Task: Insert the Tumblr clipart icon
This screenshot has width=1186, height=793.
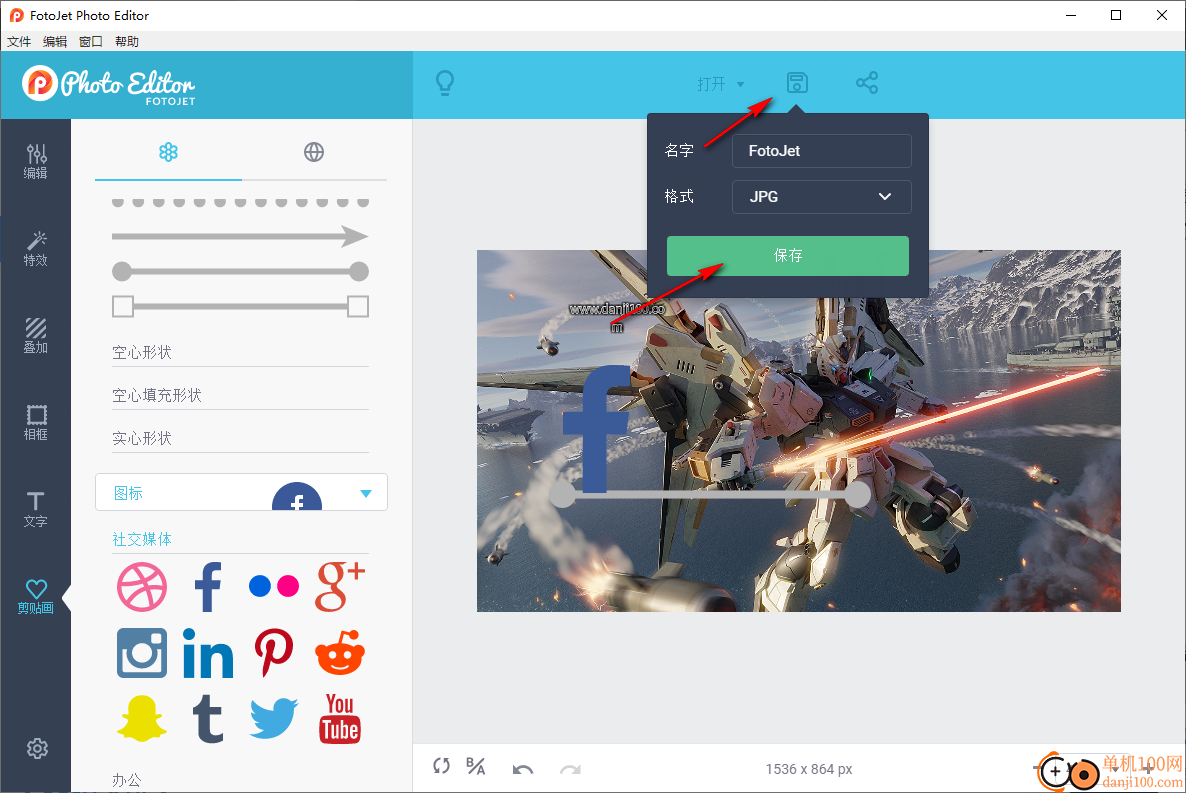Action: (x=208, y=719)
